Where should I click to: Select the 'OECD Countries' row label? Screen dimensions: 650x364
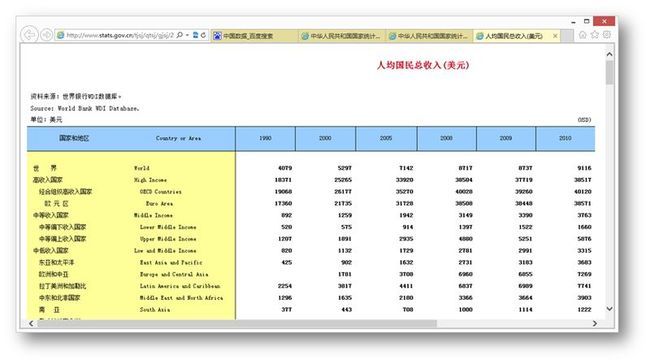point(160,192)
